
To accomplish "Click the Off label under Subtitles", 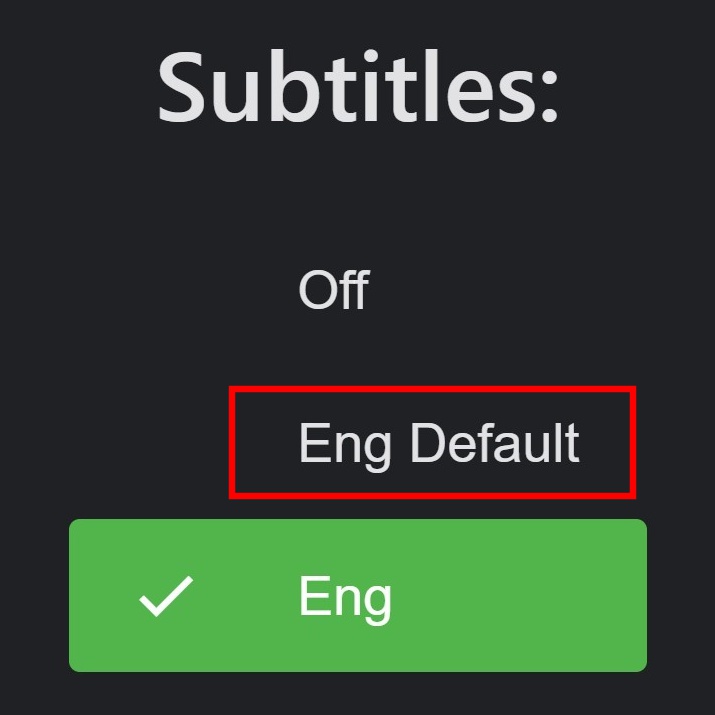I will [333, 290].
